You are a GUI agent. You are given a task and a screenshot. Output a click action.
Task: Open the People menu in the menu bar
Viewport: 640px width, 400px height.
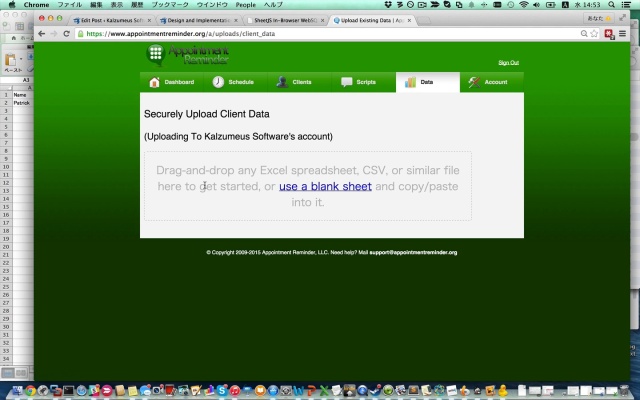pos(245,5)
